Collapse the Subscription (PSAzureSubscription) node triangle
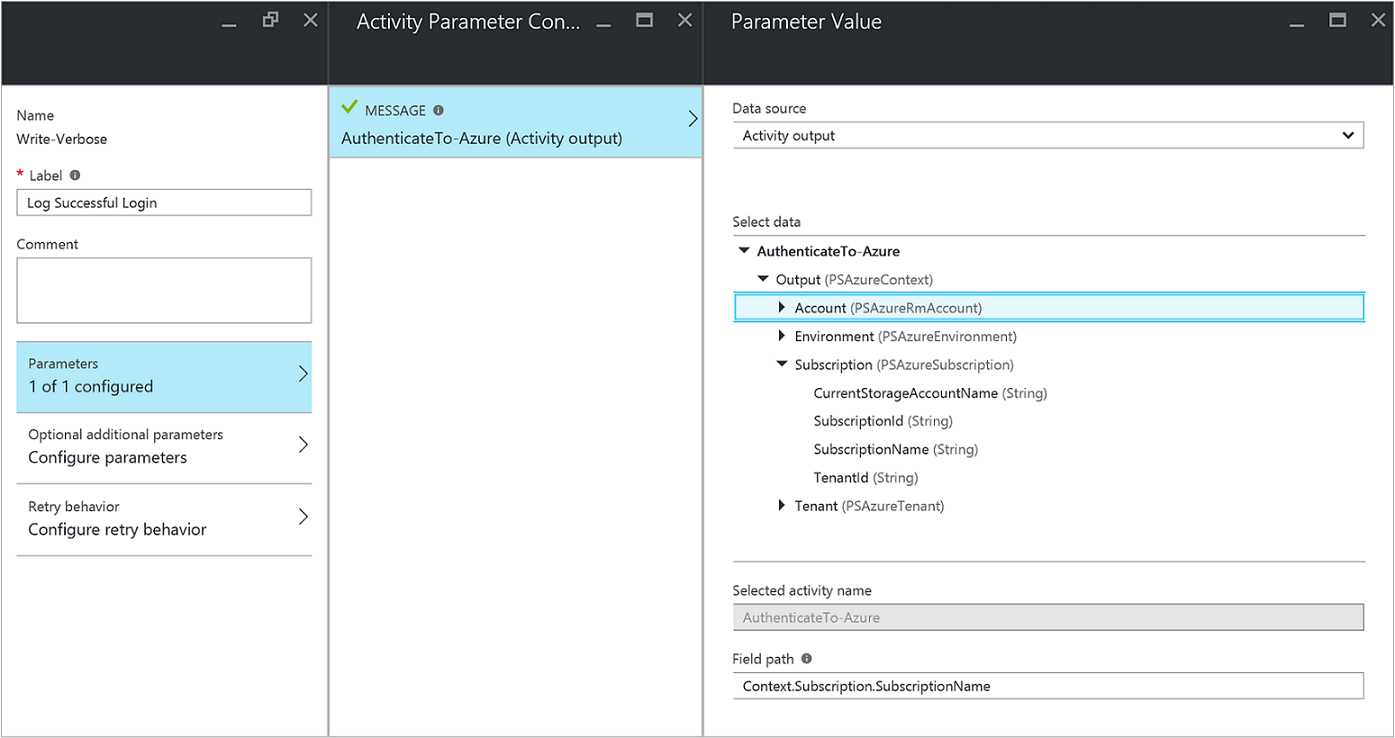 (x=782, y=364)
